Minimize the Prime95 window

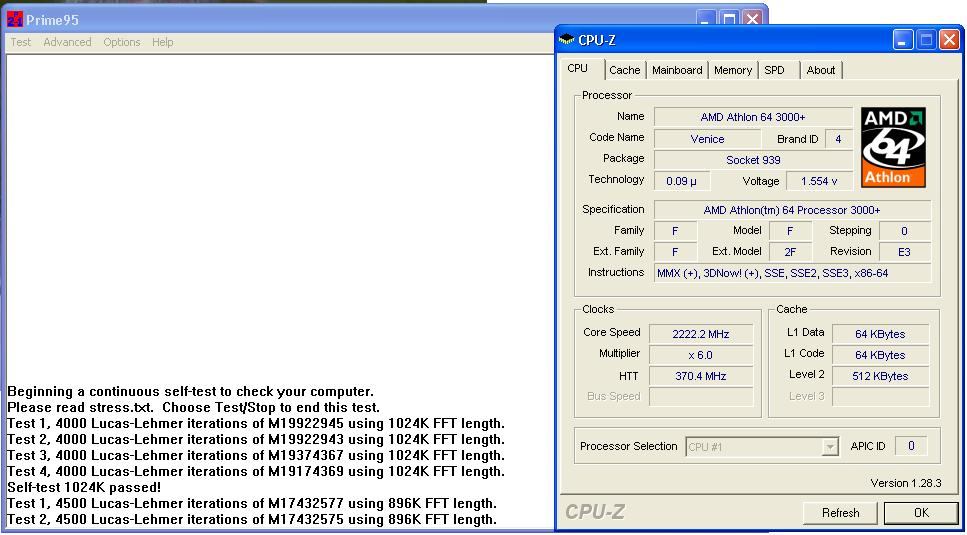point(707,18)
